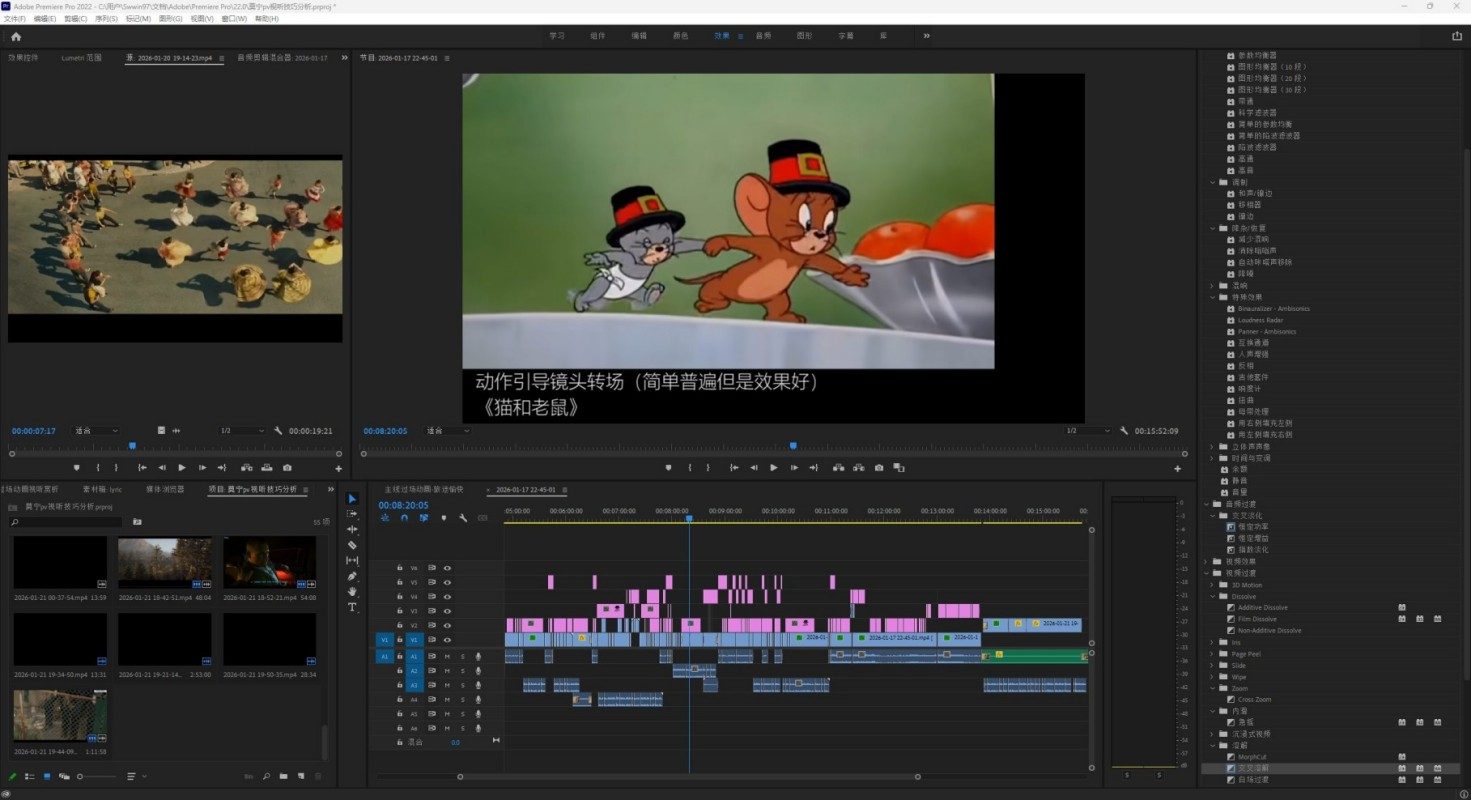
Task: Expand the Page Peel effects folder
Action: coord(1213,654)
